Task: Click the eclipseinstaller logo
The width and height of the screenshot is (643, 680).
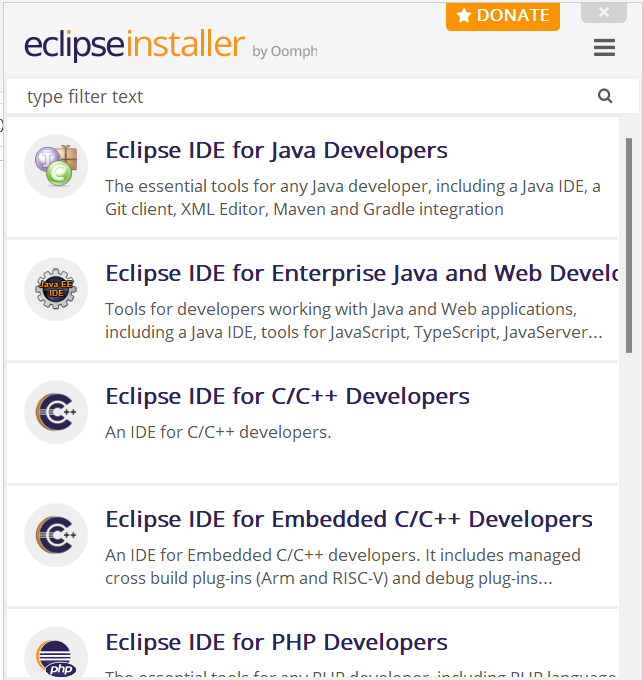Action: coord(134,44)
